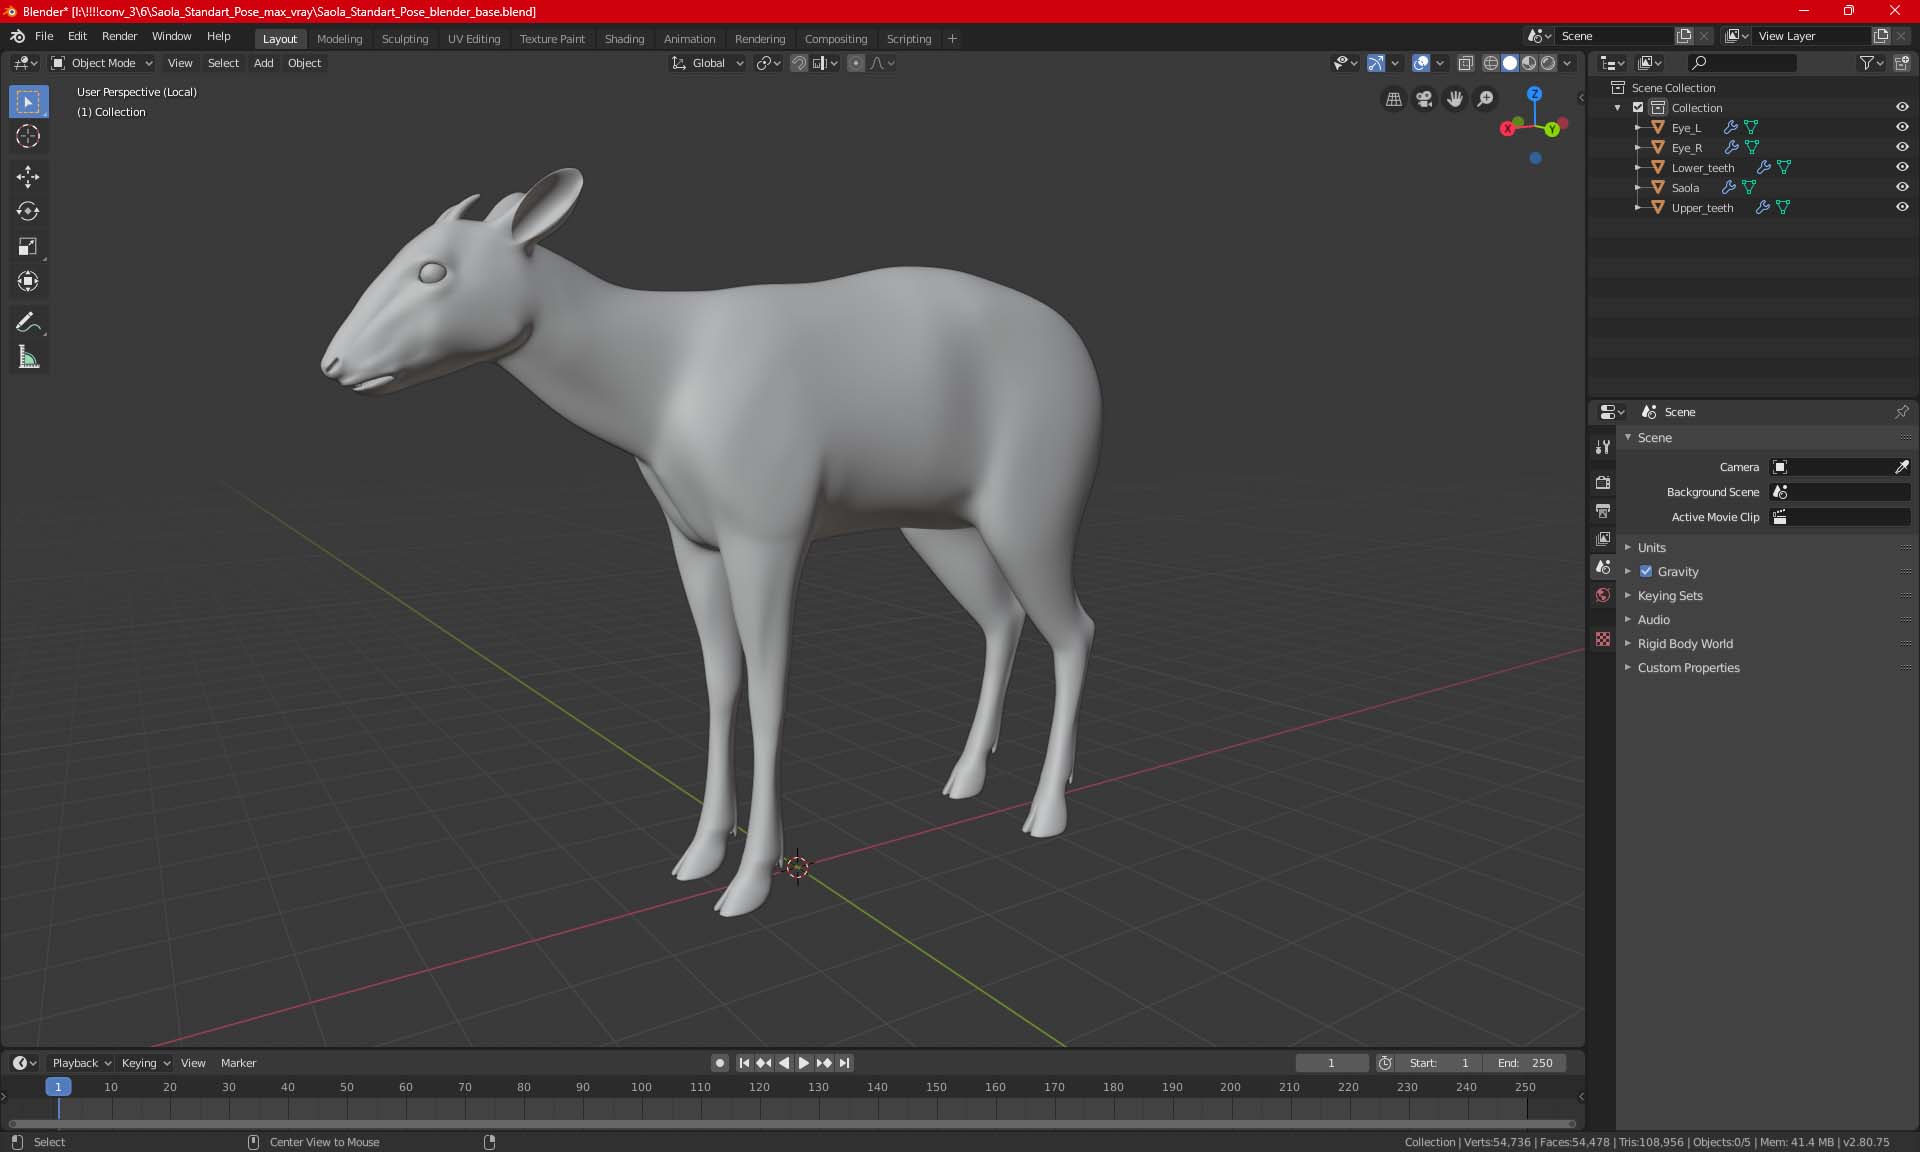Open the Render properties tab

(1603, 482)
